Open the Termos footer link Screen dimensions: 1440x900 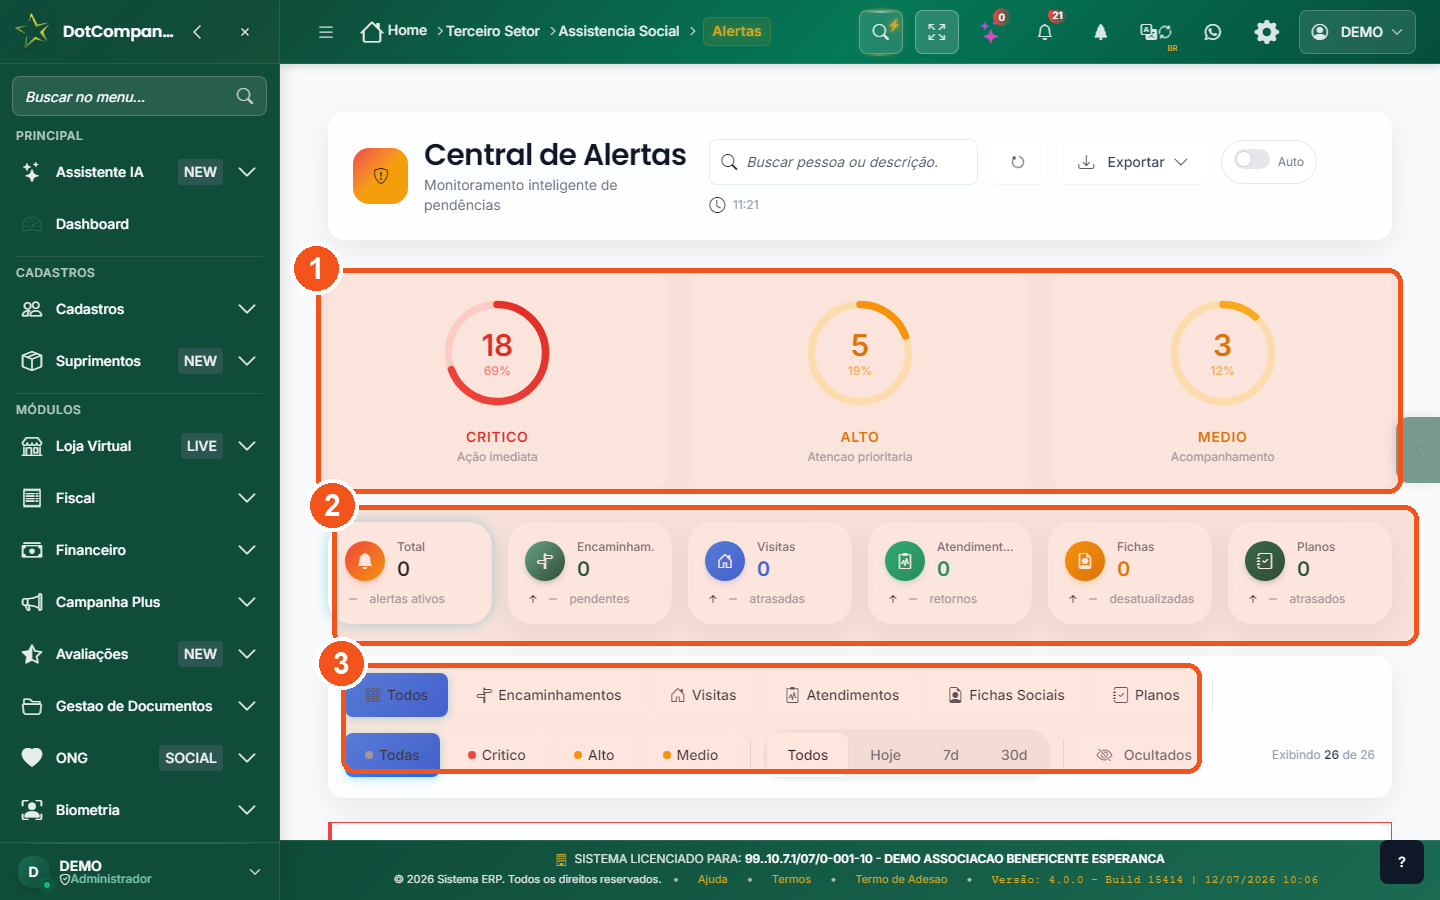point(792,880)
